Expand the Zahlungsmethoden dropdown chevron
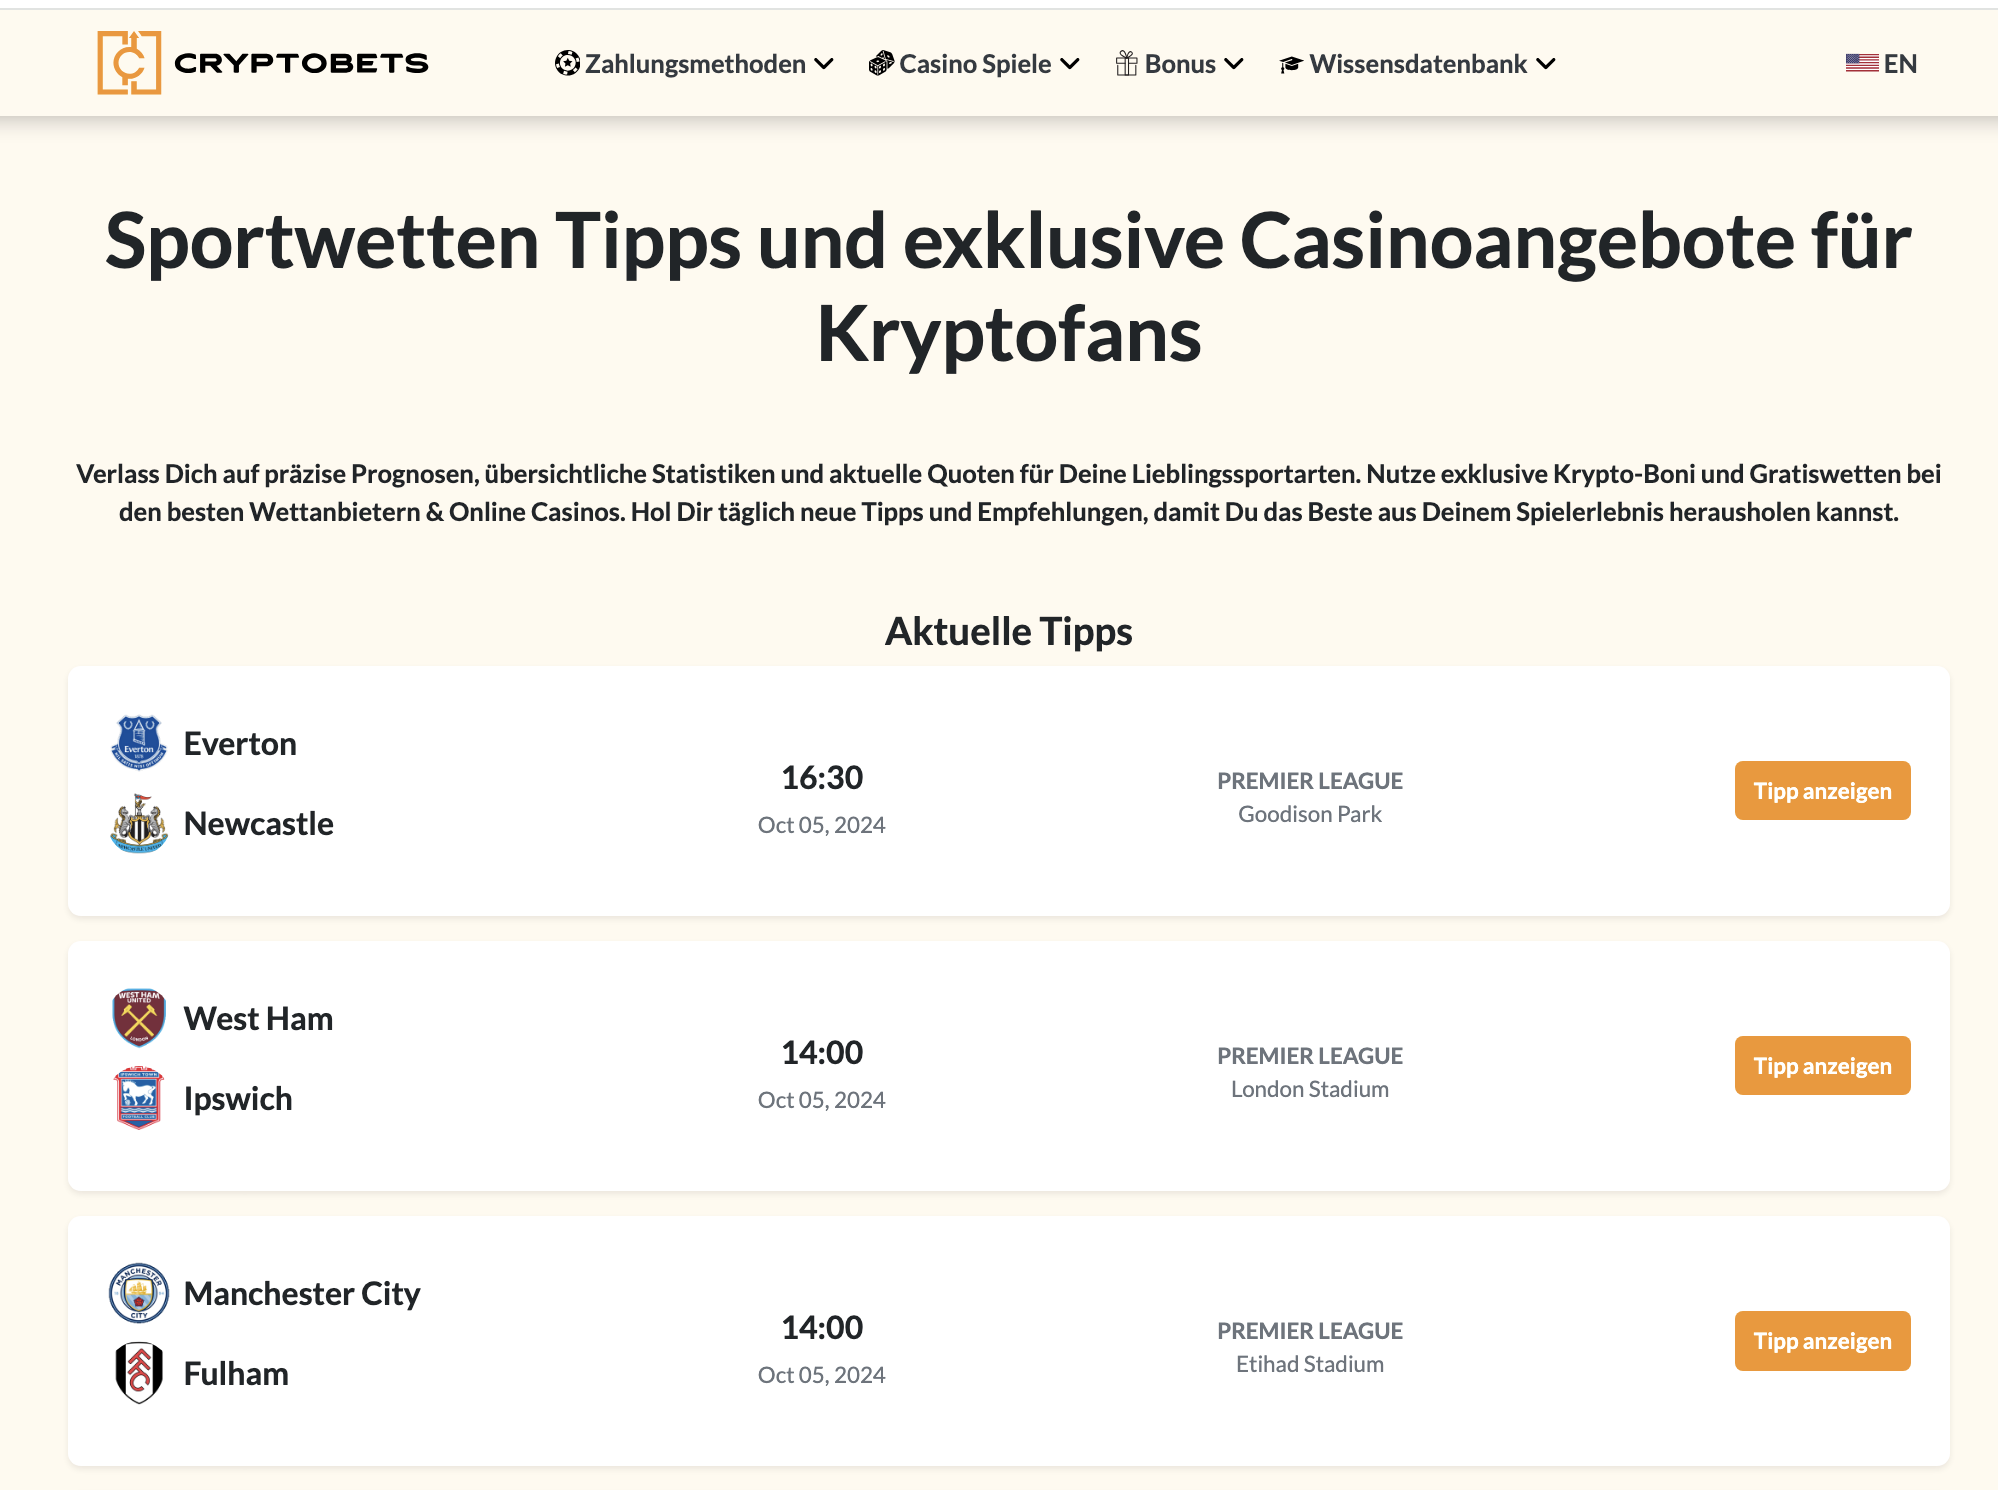Viewport: 1998px width, 1490px height. (x=824, y=64)
